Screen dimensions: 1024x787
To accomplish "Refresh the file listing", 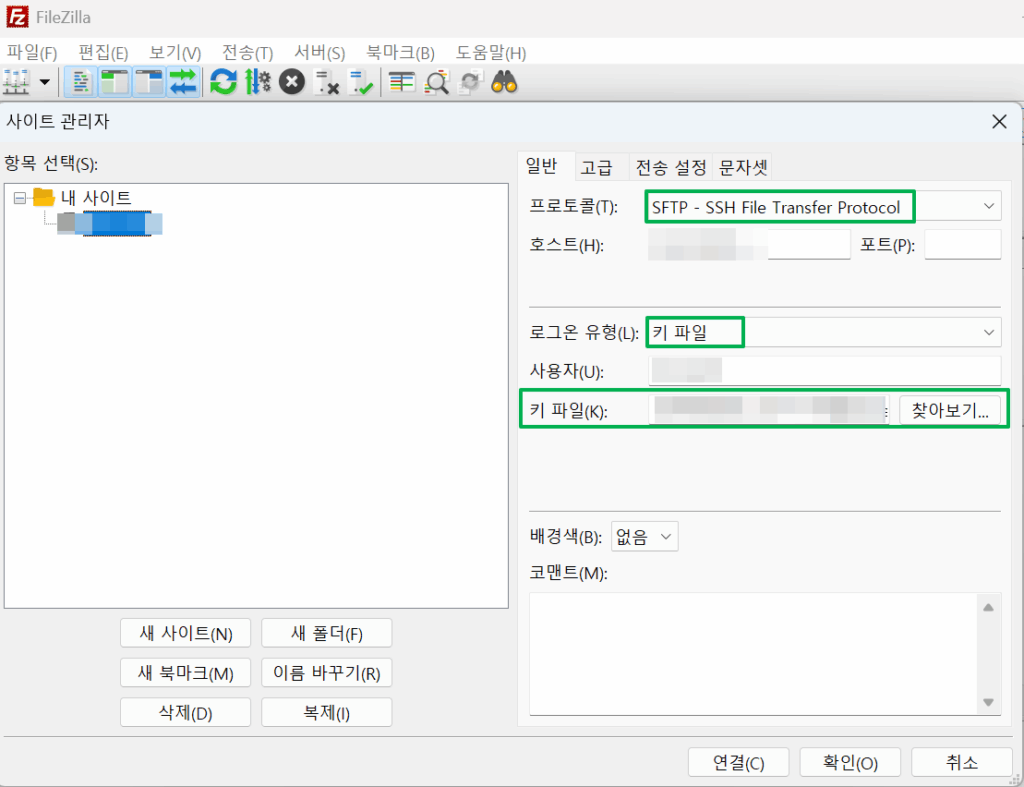I will 222,82.
